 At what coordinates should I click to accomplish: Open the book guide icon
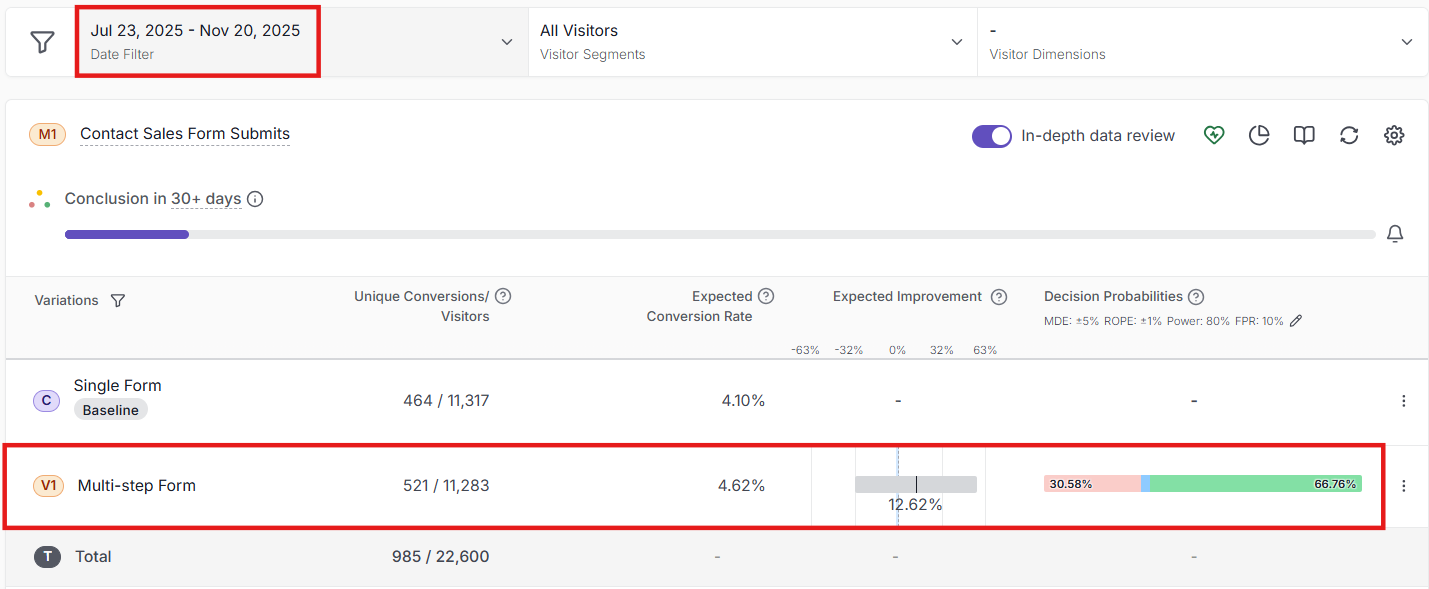click(1304, 135)
